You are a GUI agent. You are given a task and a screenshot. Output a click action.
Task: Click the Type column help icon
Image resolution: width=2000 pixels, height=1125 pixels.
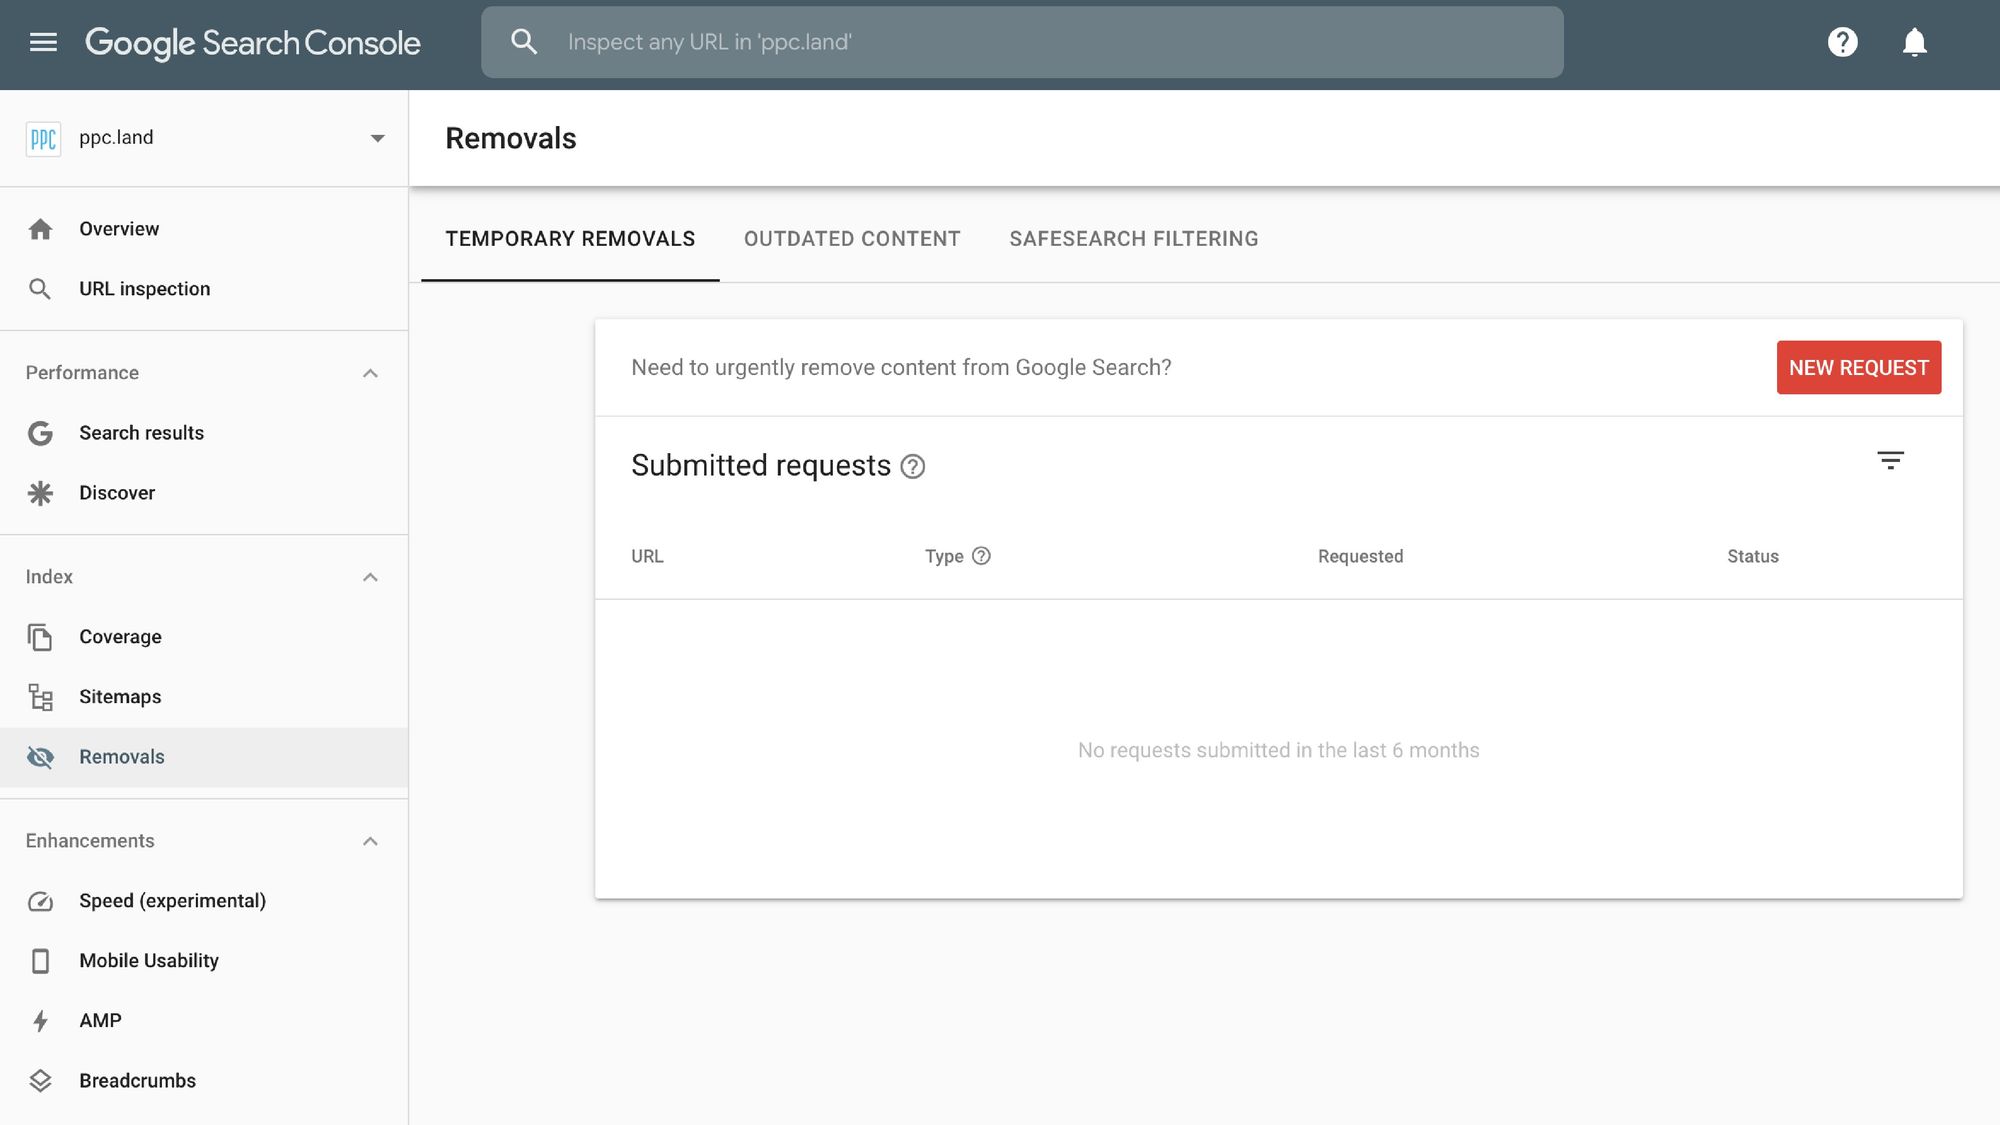981,556
